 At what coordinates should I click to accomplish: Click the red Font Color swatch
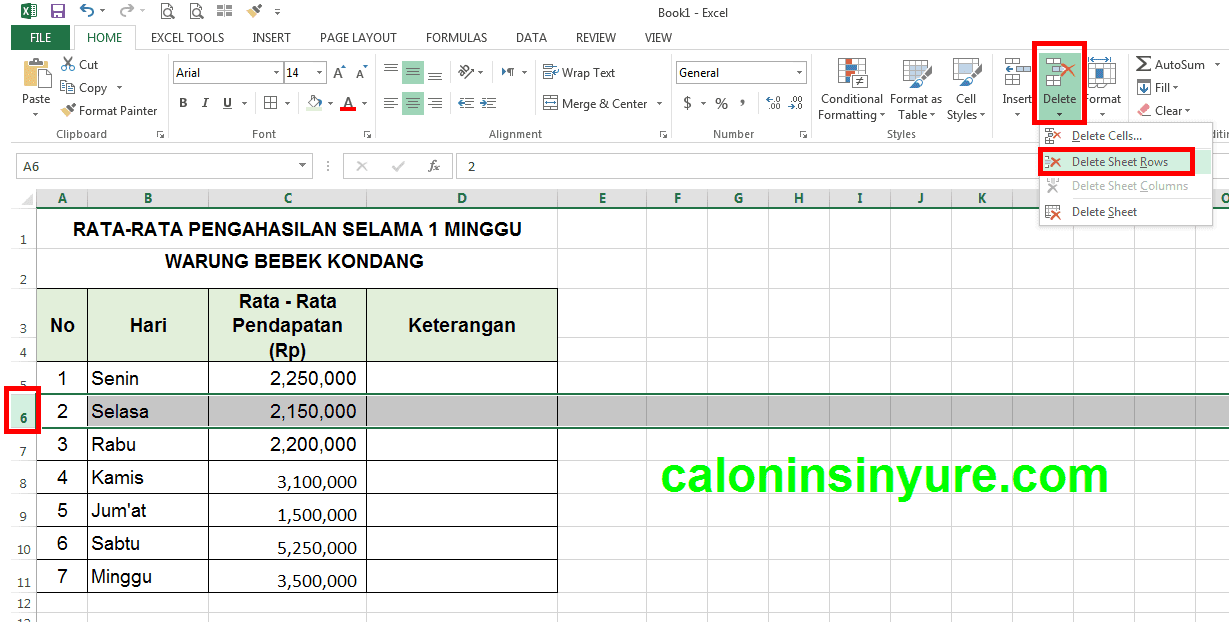pyautogui.click(x=347, y=102)
